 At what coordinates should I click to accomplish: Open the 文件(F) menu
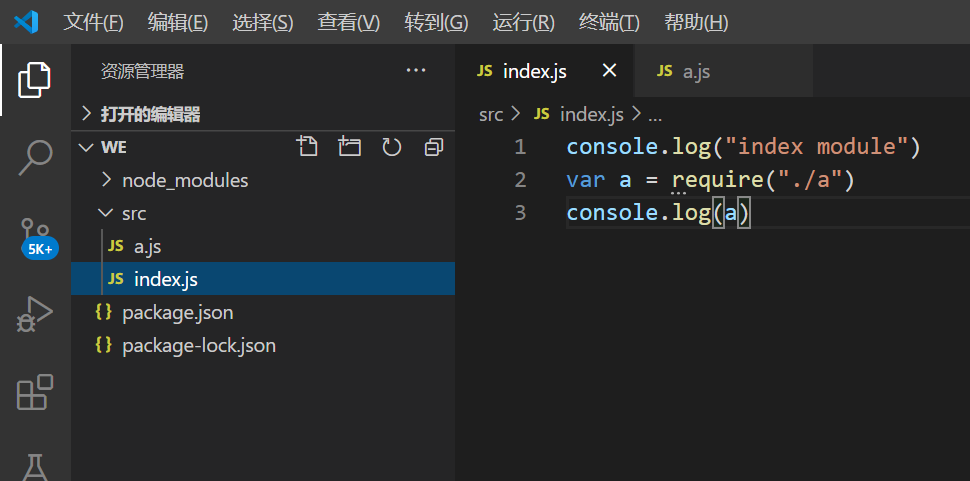[x=93, y=22]
